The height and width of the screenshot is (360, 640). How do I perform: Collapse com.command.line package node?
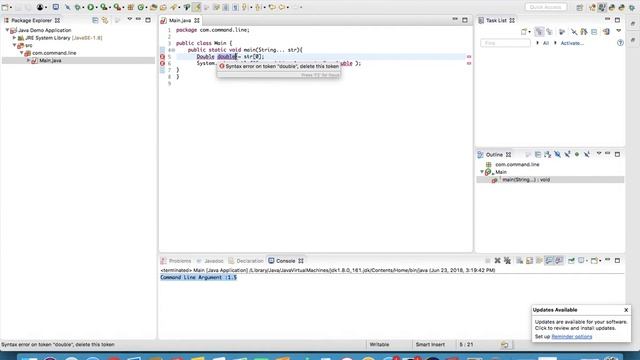tap(22, 53)
